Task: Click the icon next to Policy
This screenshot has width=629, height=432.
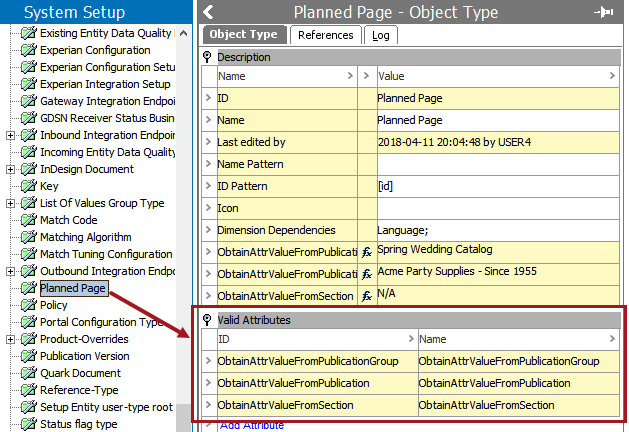Action: pos(29,305)
